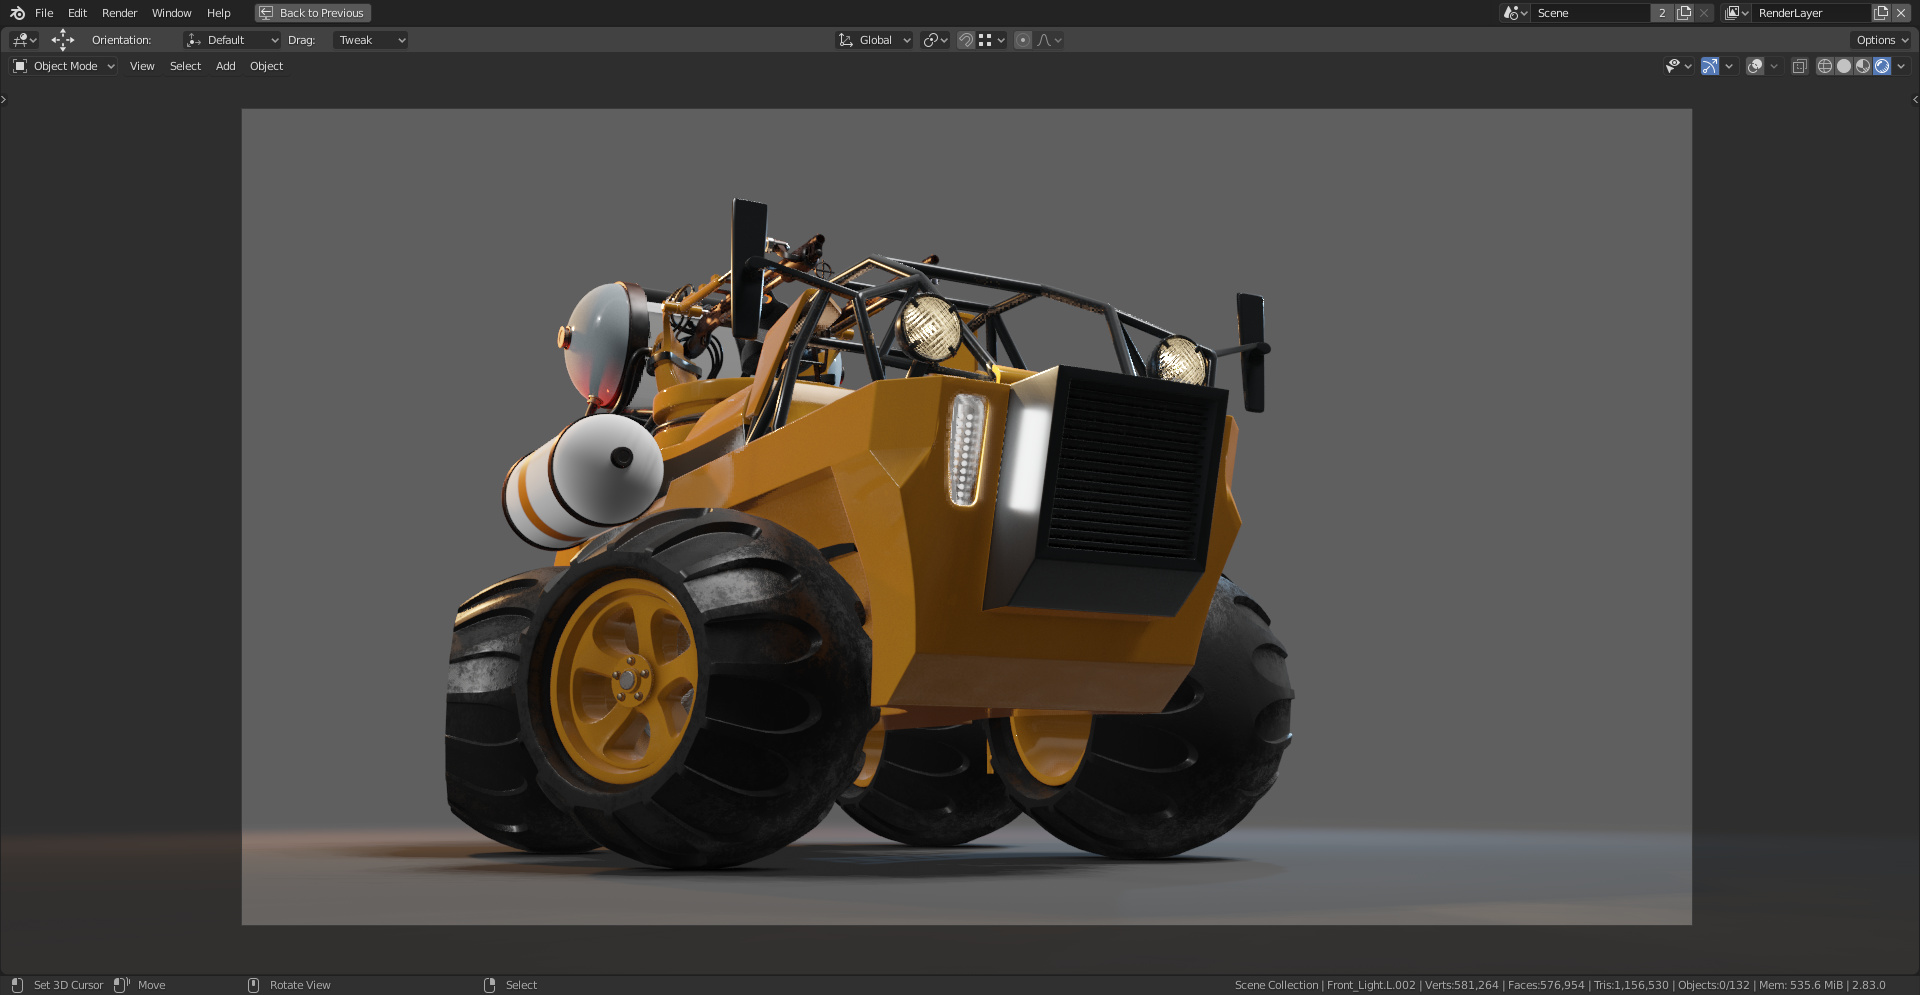The height and width of the screenshot is (995, 1920).
Task: Open the view layer browse icon dropdown
Action: pos(1736,13)
